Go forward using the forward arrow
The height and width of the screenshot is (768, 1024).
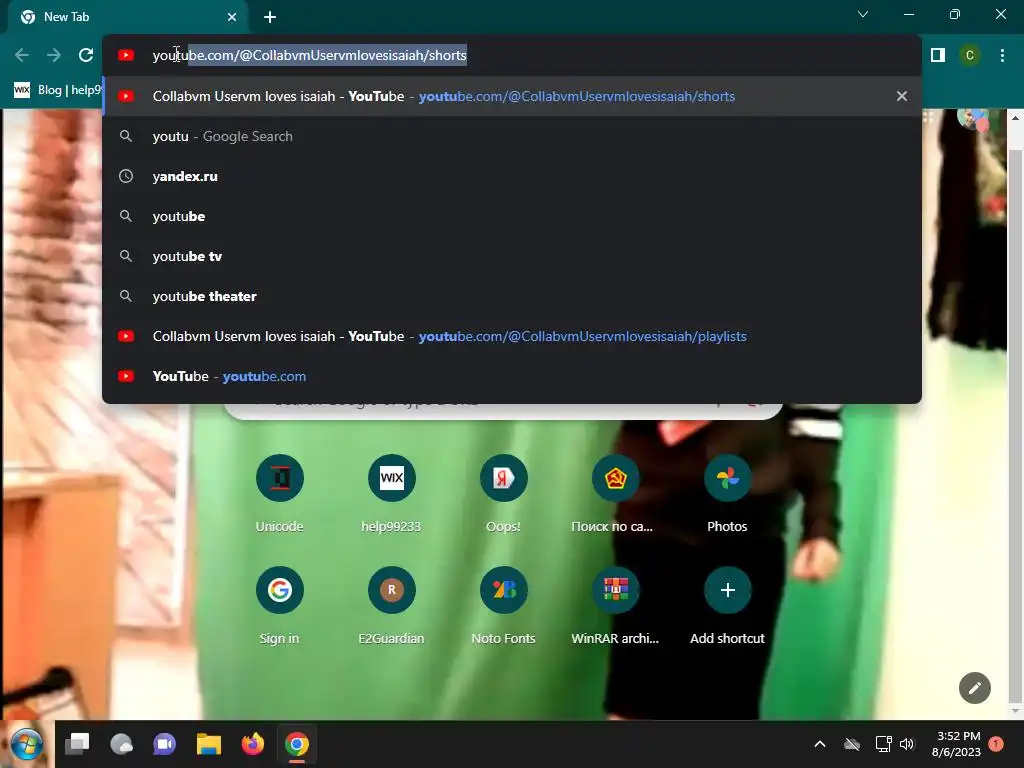pyautogui.click(x=54, y=55)
